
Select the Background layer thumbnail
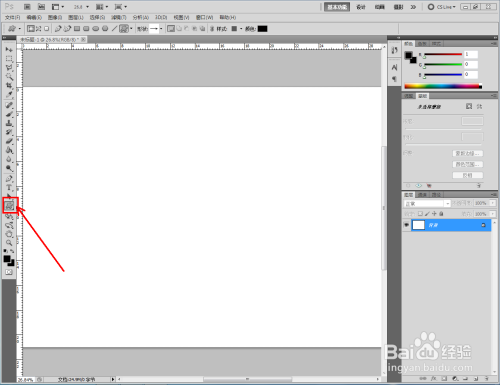[x=419, y=225]
